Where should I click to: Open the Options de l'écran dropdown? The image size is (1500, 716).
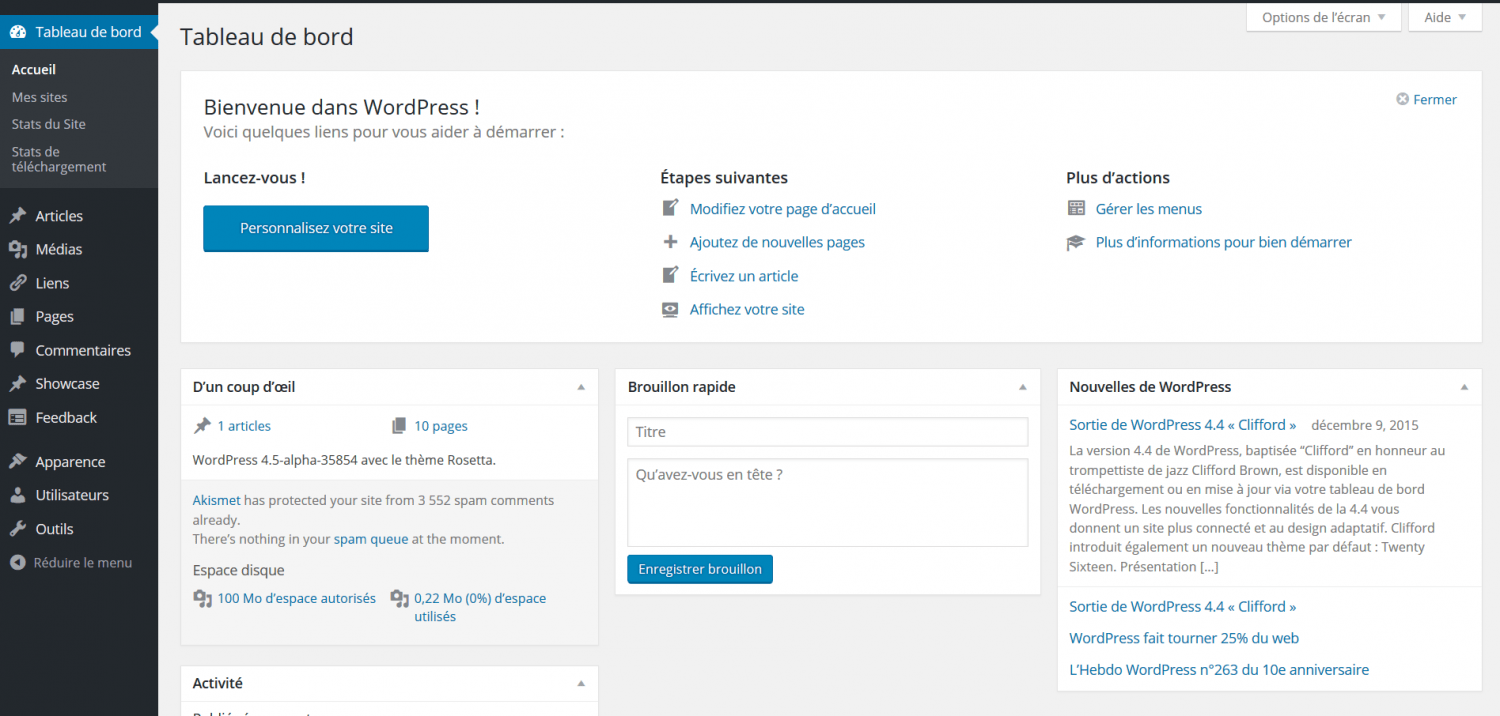tap(1323, 17)
